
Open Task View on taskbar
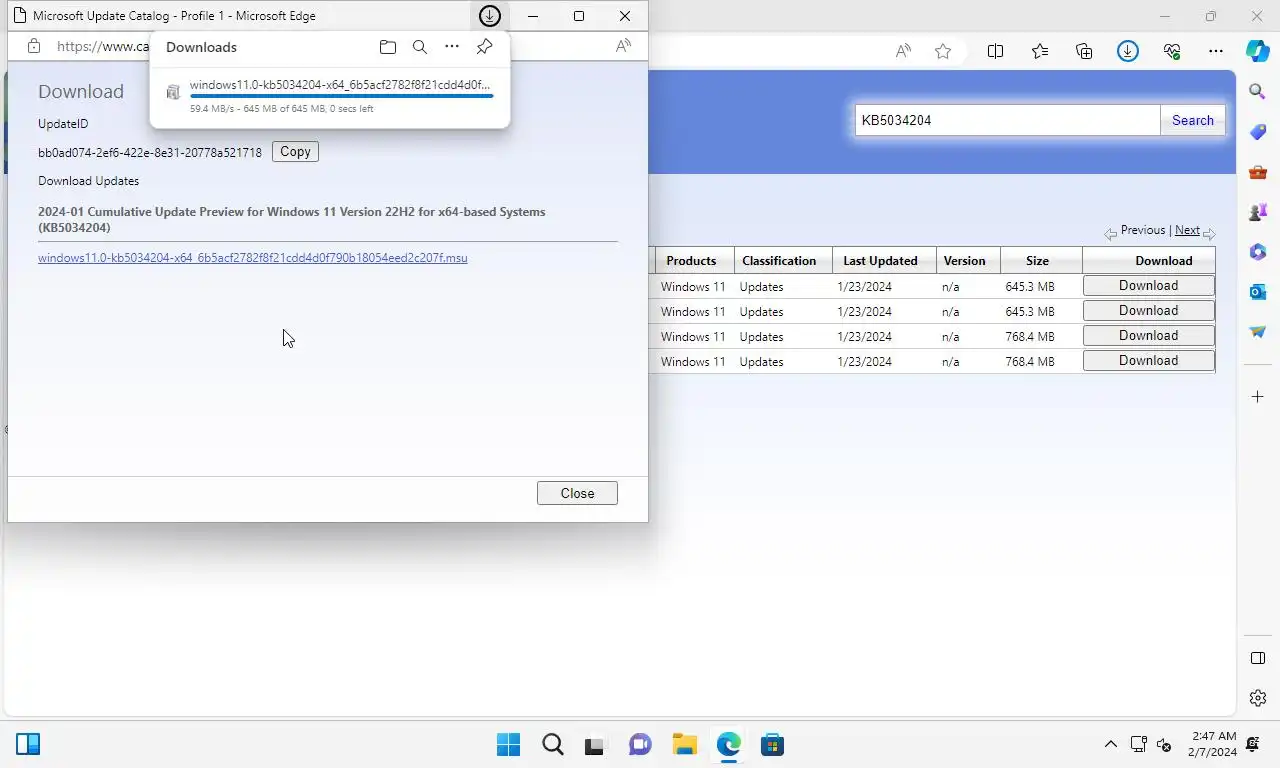(596, 744)
